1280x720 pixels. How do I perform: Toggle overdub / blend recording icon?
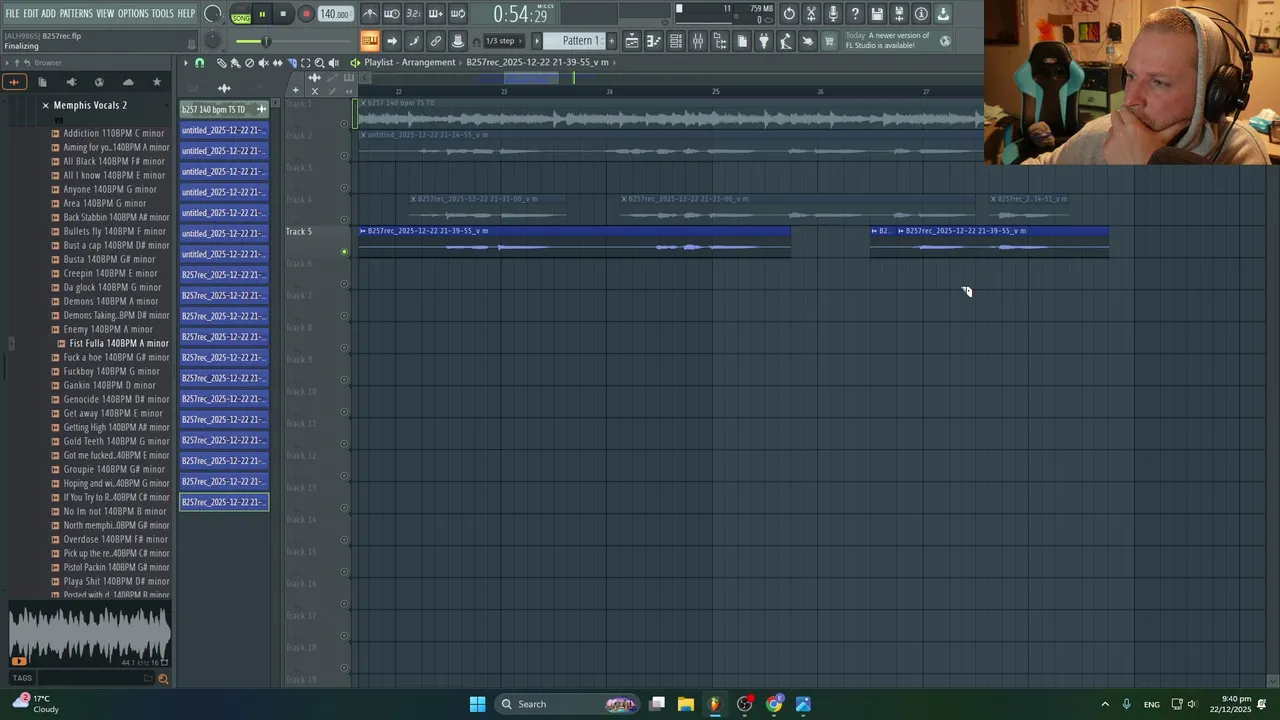436,14
